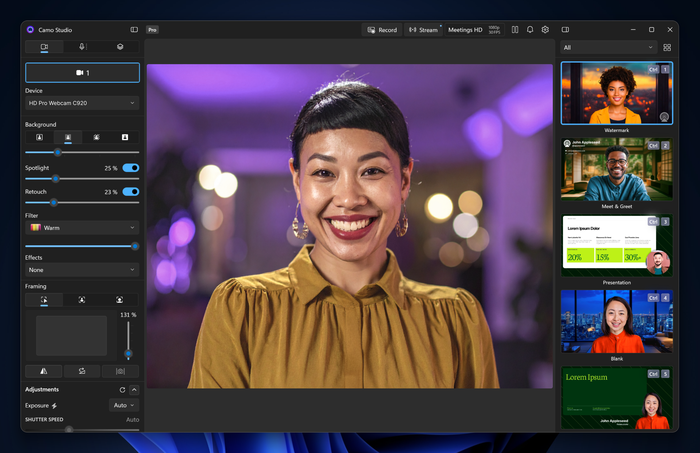
Task: Adjust the vertical zoom slider at 131 %
Action: [128, 340]
